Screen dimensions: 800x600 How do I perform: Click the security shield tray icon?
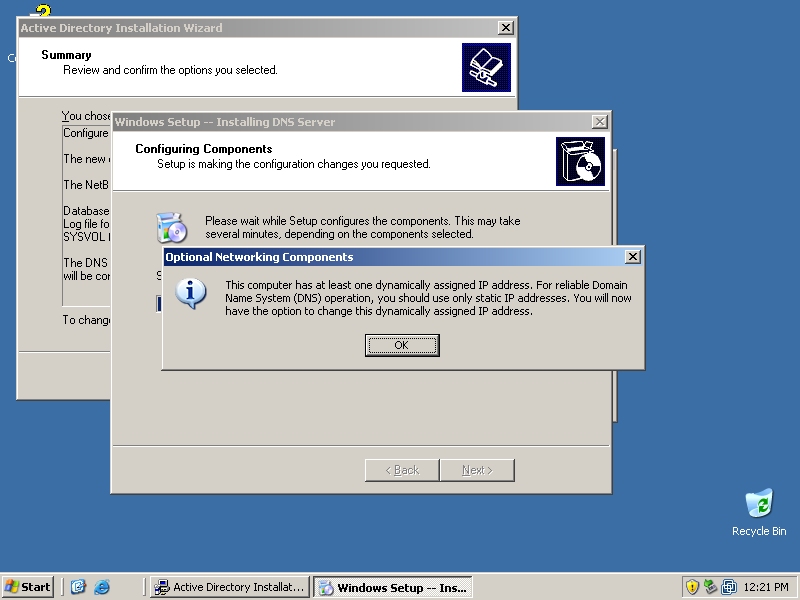click(x=692, y=587)
